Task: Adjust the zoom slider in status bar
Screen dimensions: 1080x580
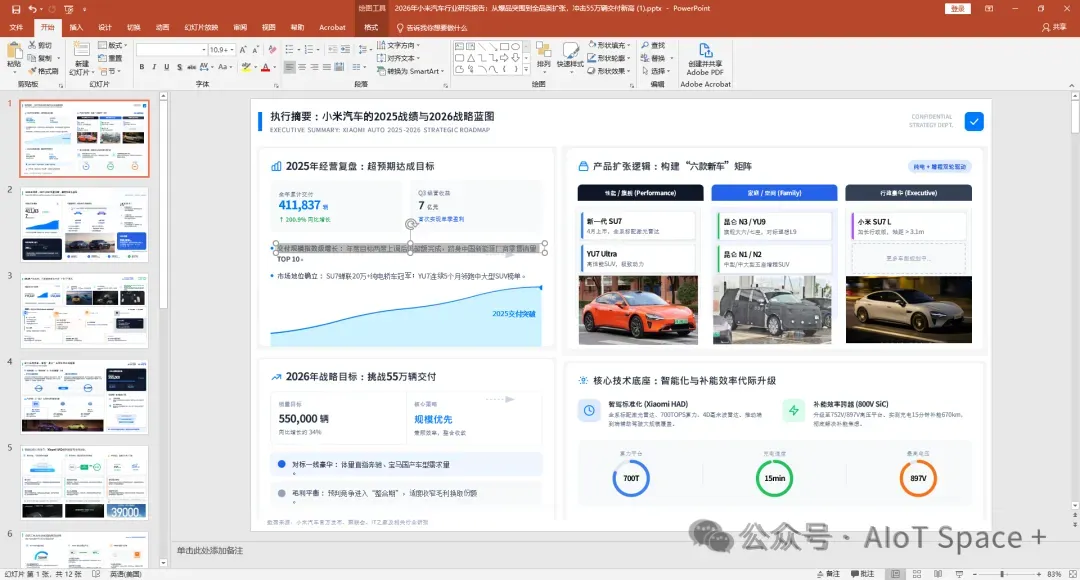Action: coord(1002,574)
